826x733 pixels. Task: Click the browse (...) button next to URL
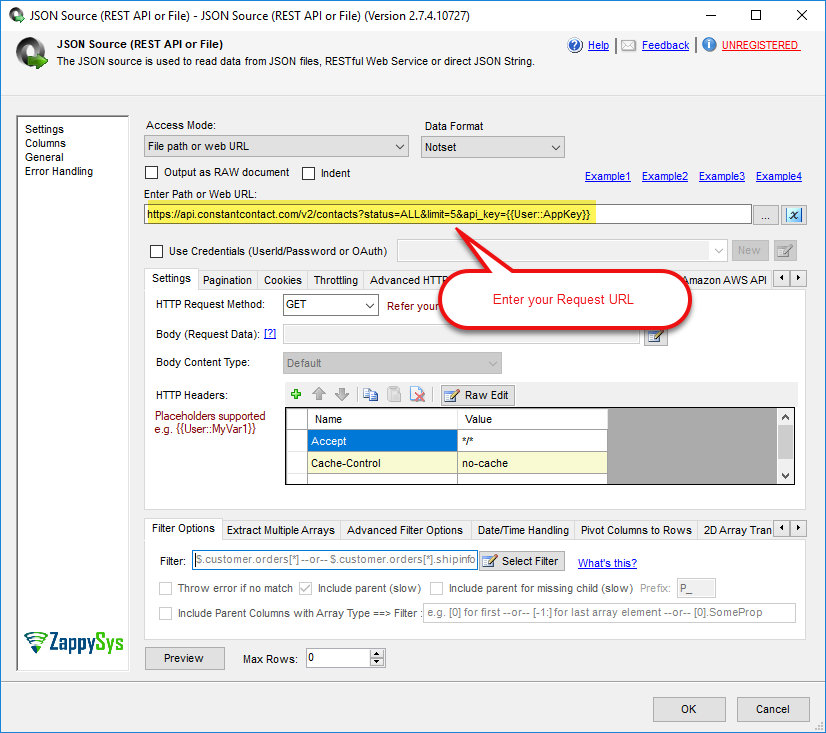pos(765,215)
